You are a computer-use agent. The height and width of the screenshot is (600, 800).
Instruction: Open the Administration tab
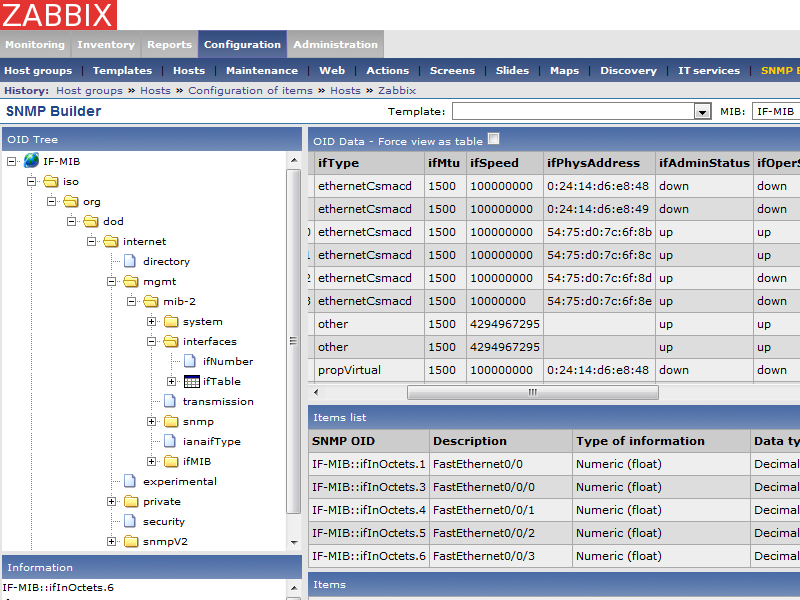coord(335,44)
